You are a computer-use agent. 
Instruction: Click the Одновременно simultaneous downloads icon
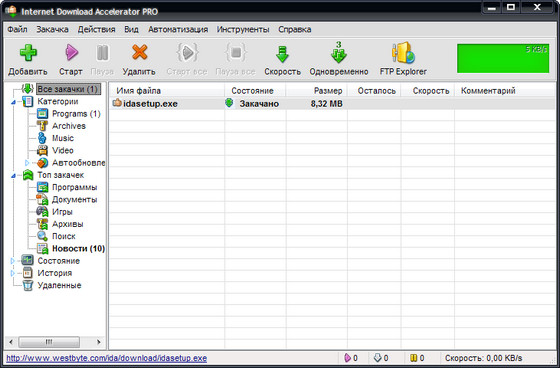(338, 53)
